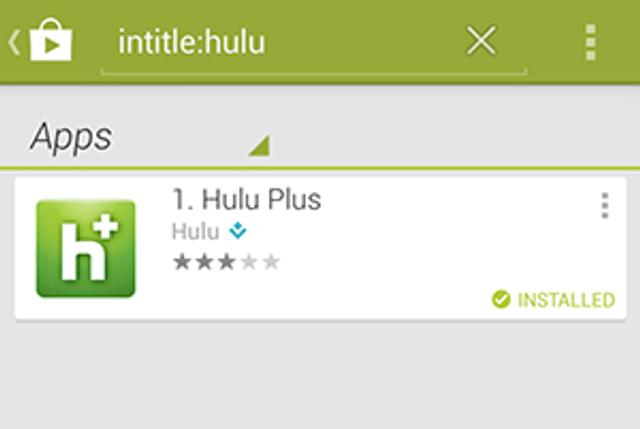The width and height of the screenshot is (640, 429).
Task: Expand the Apps category dropdown
Action: point(149,137)
